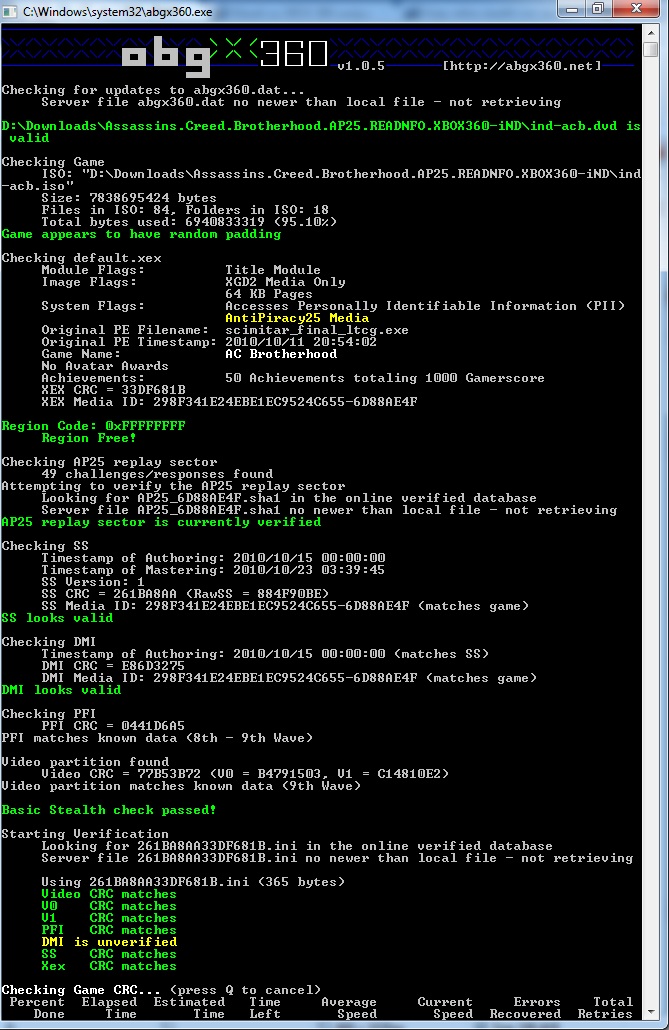Click the abgx360 ASCII logo
The width and height of the screenshot is (669, 1030).
pos(225,56)
